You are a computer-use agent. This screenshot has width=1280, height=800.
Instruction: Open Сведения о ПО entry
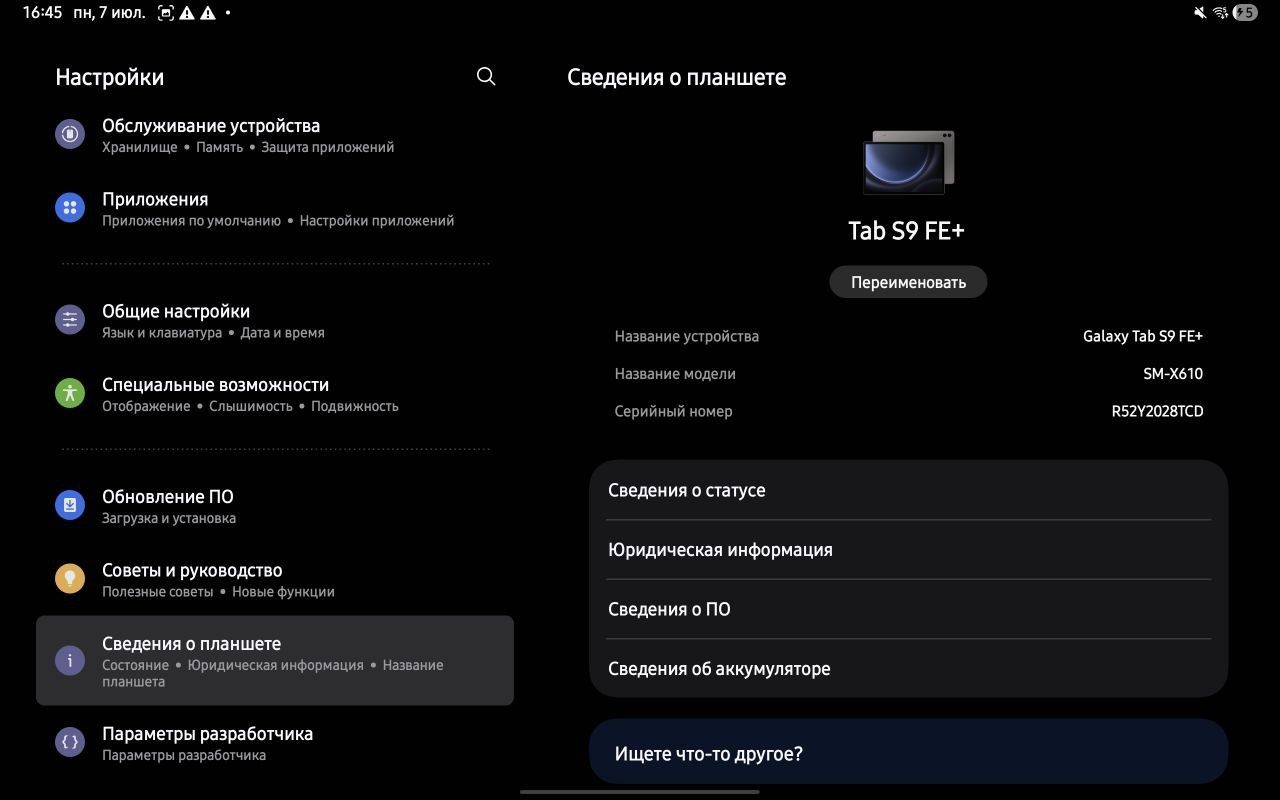tap(908, 609)
